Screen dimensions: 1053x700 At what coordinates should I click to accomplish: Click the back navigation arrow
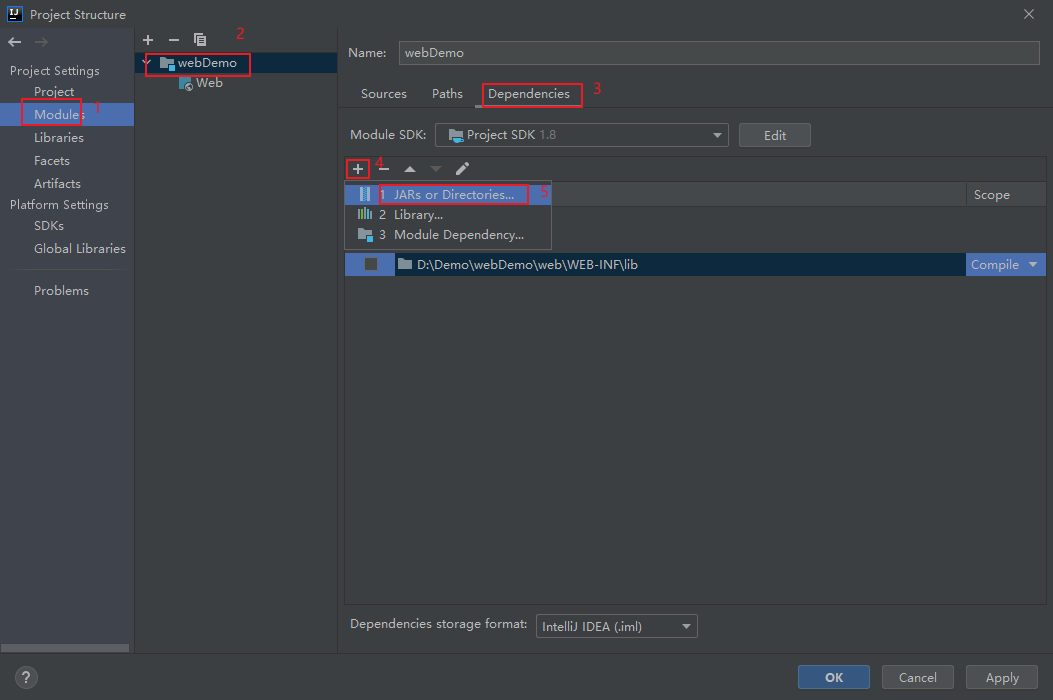click(x=14, y=42)
